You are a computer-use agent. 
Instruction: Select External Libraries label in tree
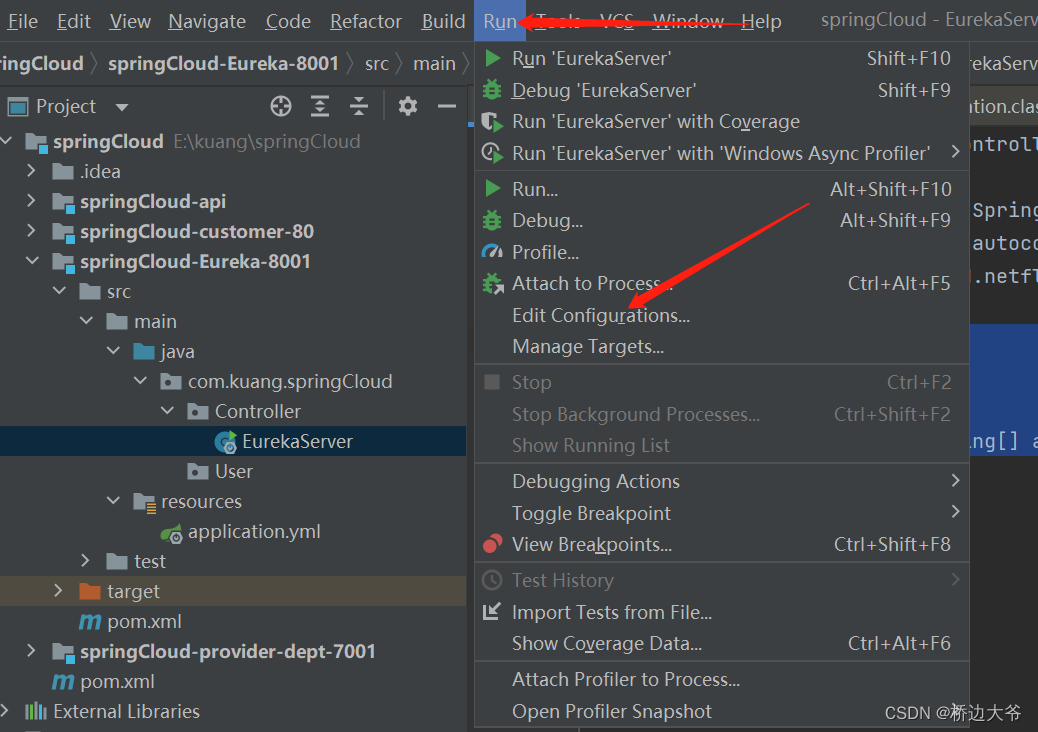[126, 711]
